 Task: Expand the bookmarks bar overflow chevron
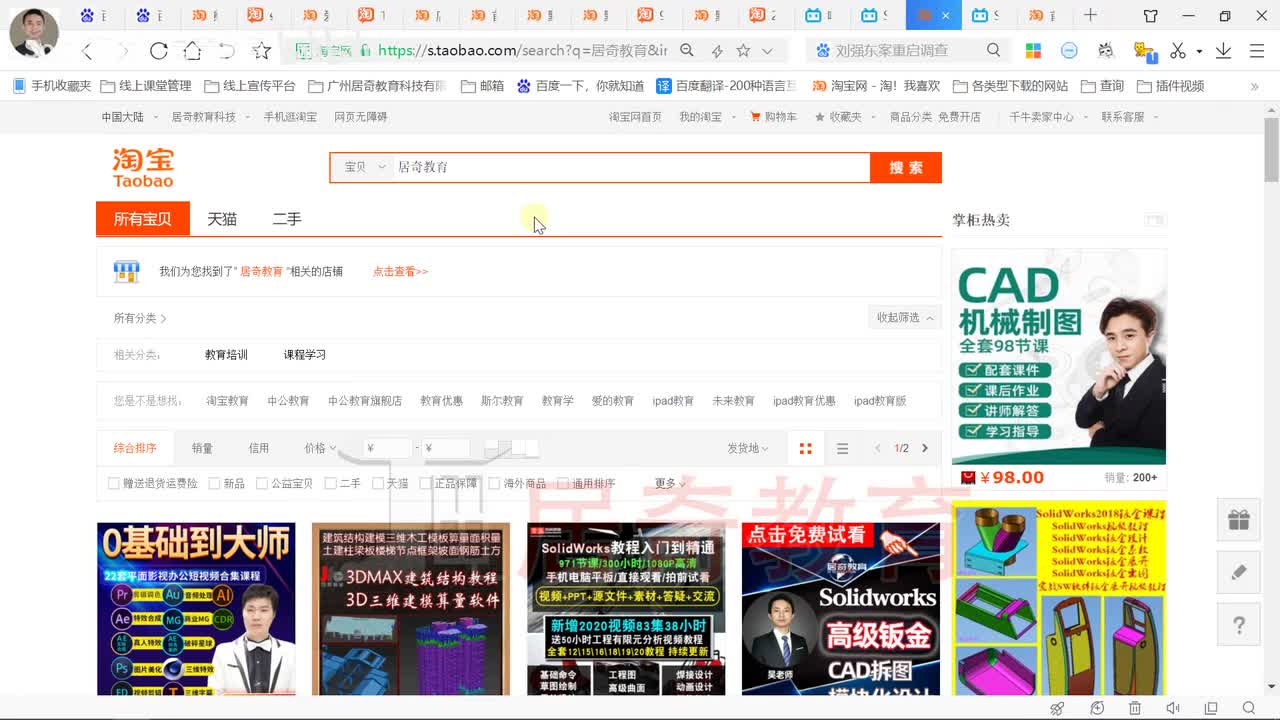click(1254, 86)
